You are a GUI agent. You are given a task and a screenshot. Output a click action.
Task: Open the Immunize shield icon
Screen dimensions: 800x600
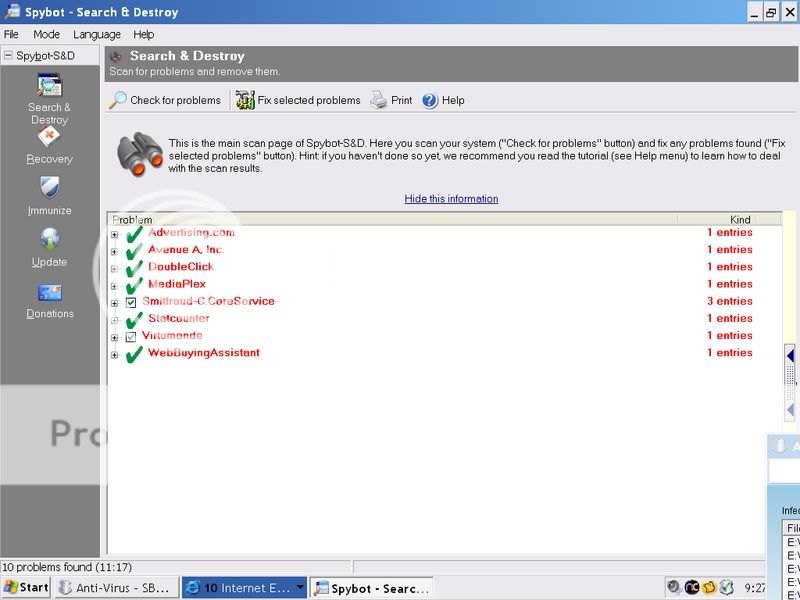tap(49, 187)
